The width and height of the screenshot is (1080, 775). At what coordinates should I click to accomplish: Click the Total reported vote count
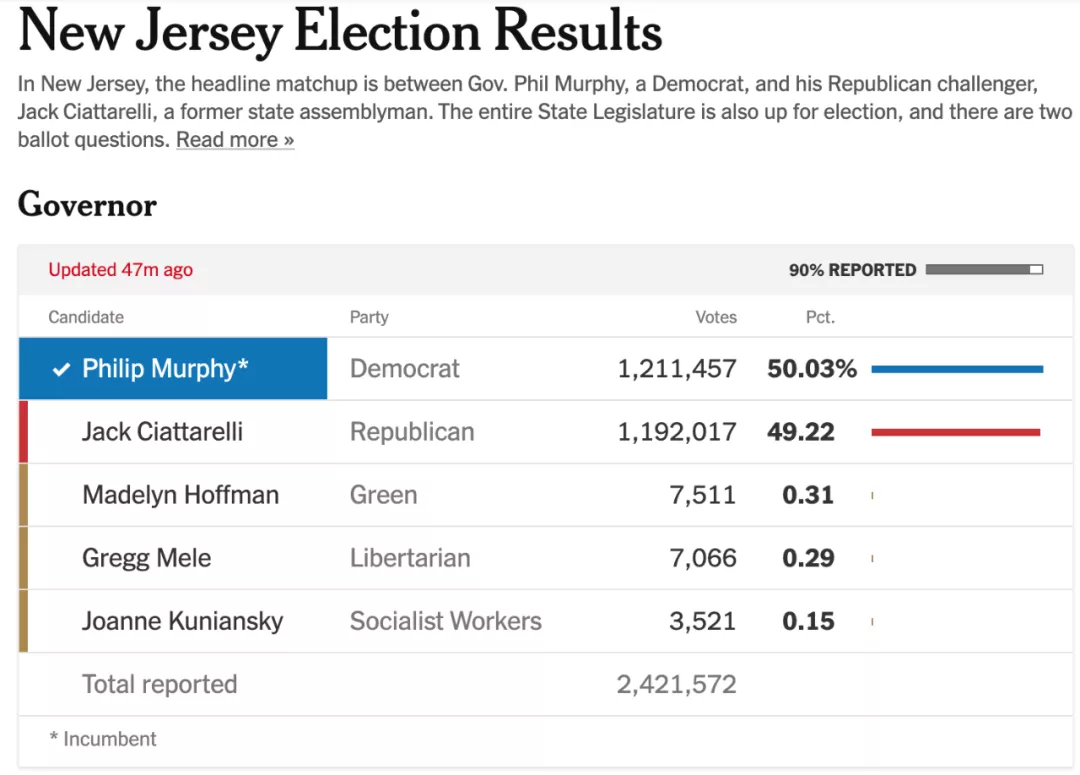click(676, 684)
